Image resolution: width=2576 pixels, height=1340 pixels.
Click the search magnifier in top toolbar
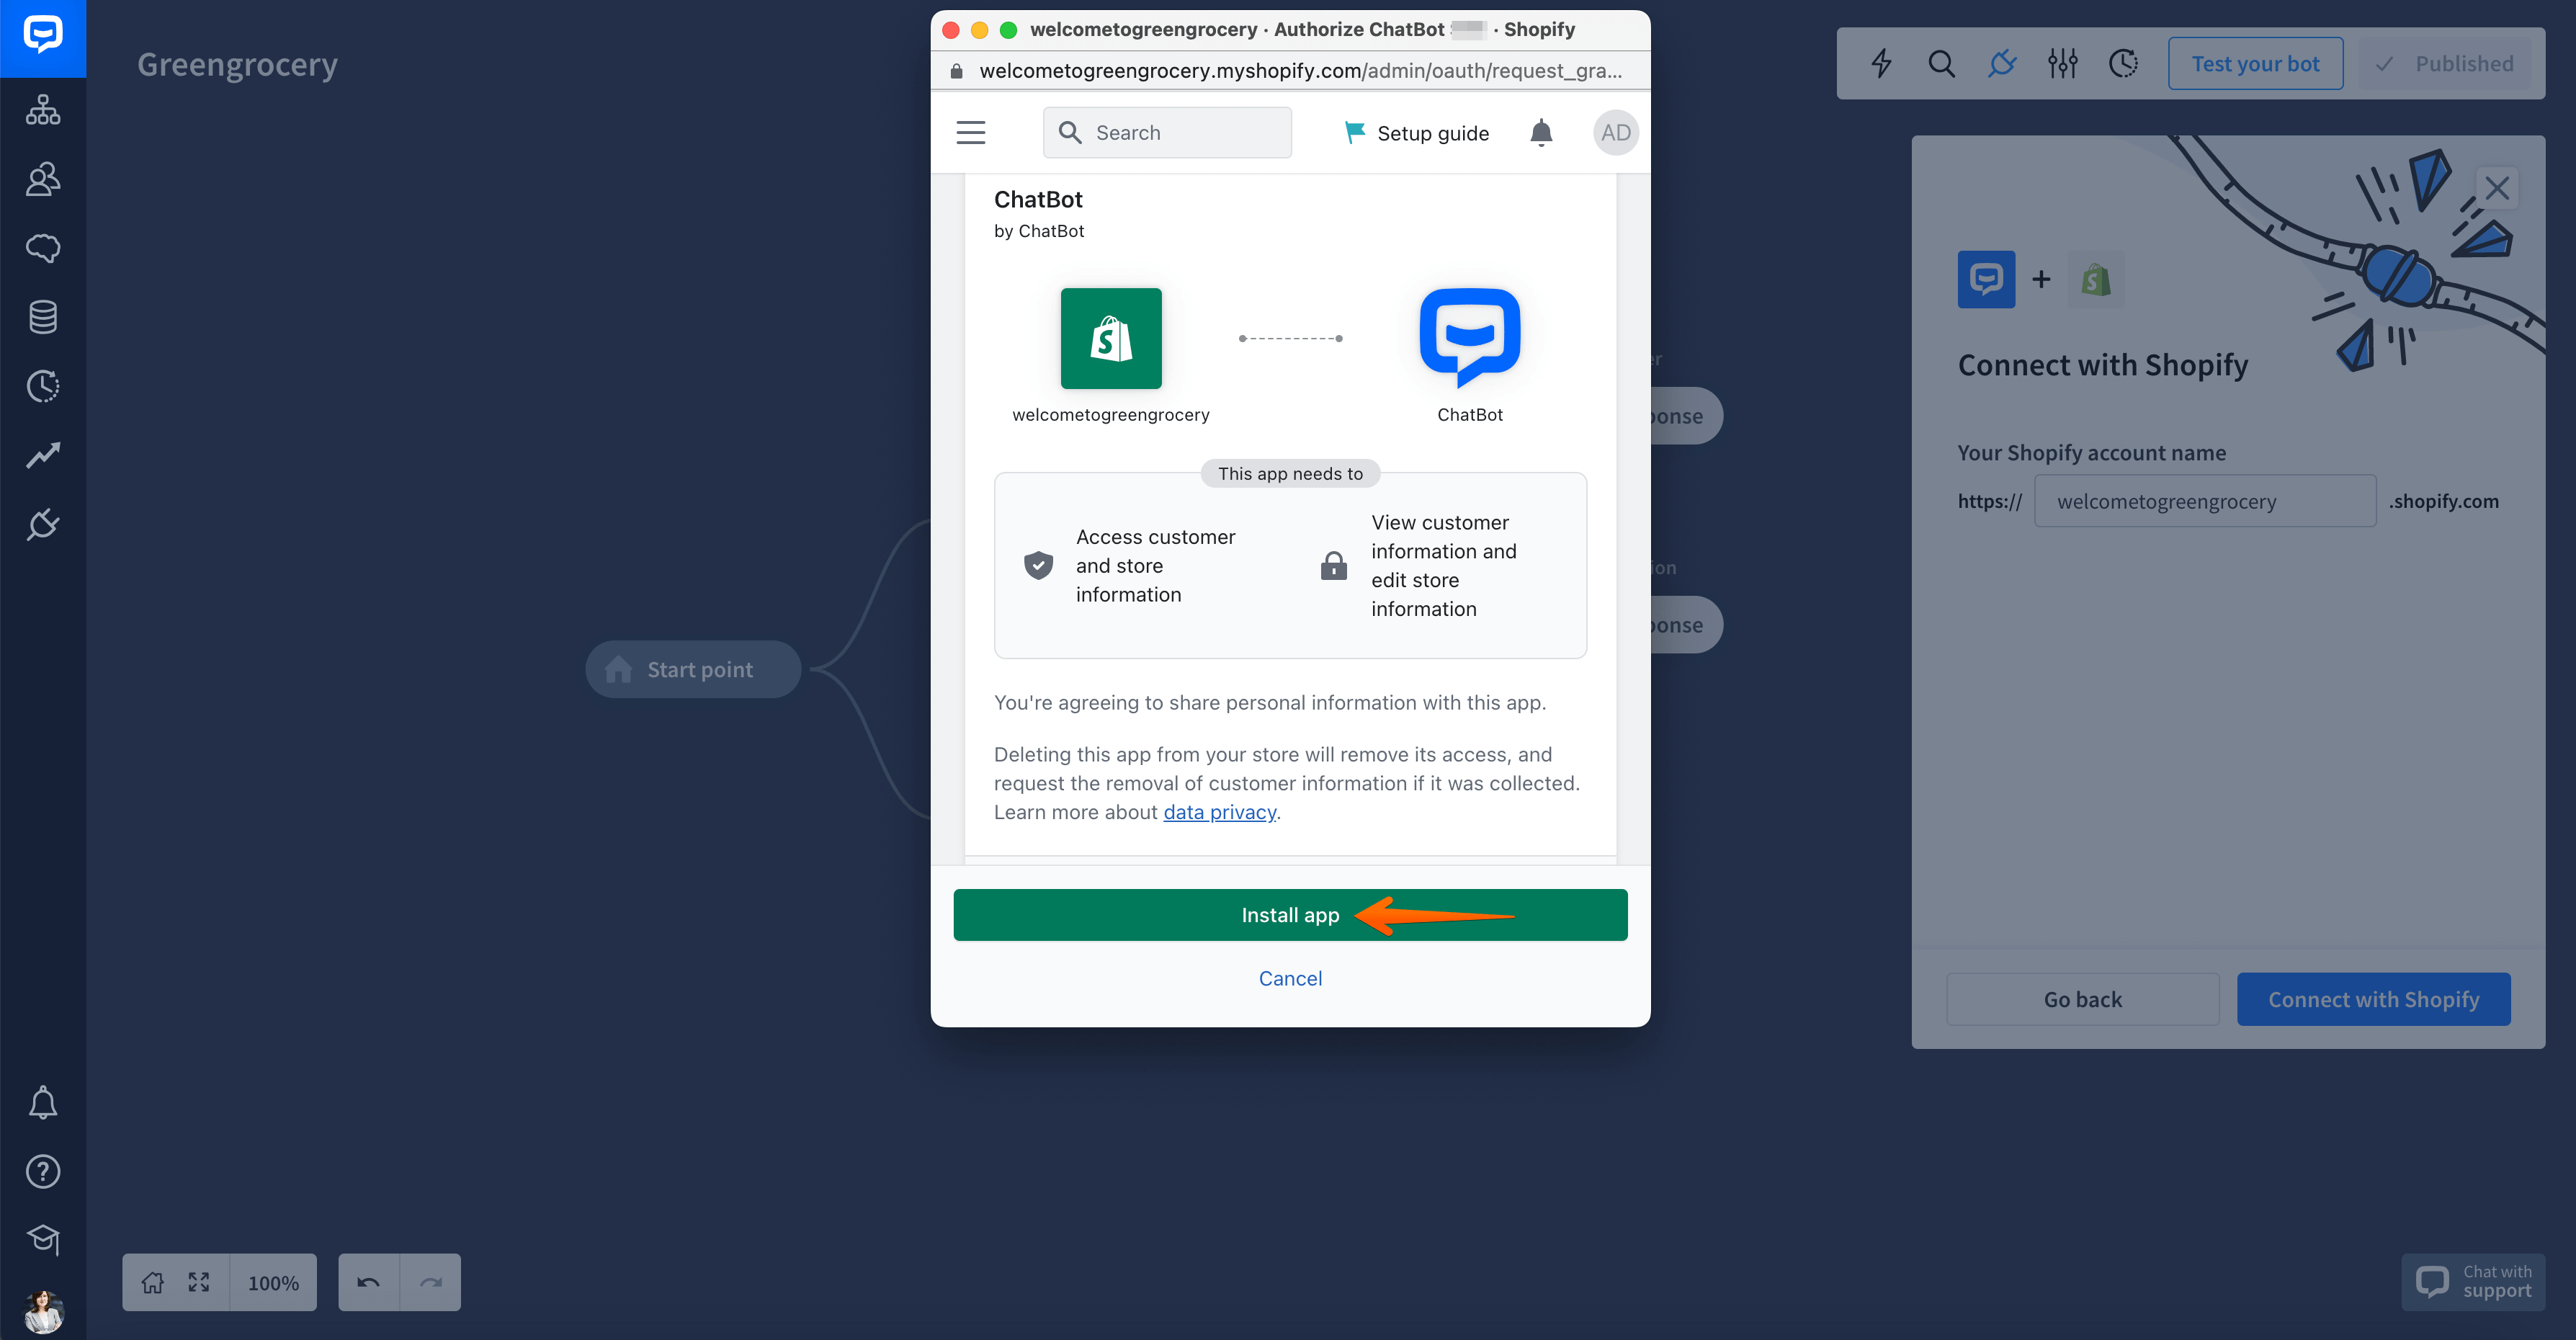[x=1941, y=64]
